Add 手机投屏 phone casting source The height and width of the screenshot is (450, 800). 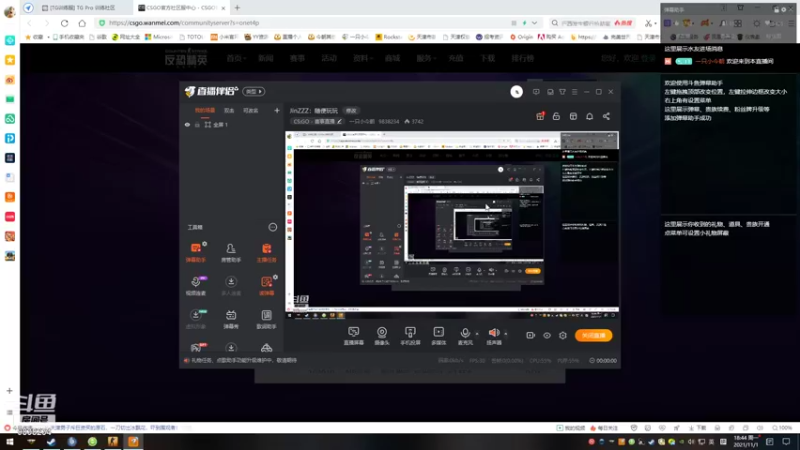(410, 336)
